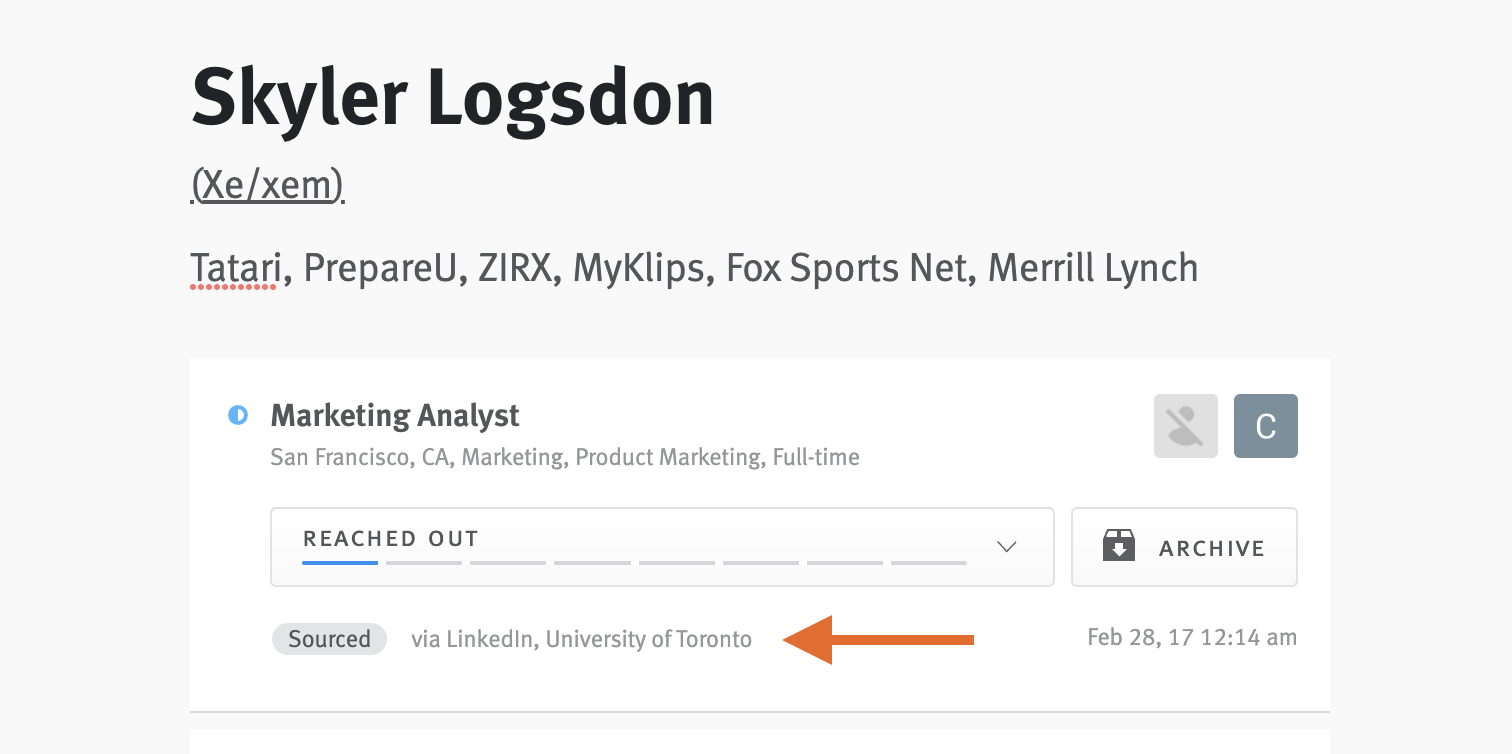Screen dimensions: 1512x754
Task: Open the Tatari company link
Action: tap(234, 267)
